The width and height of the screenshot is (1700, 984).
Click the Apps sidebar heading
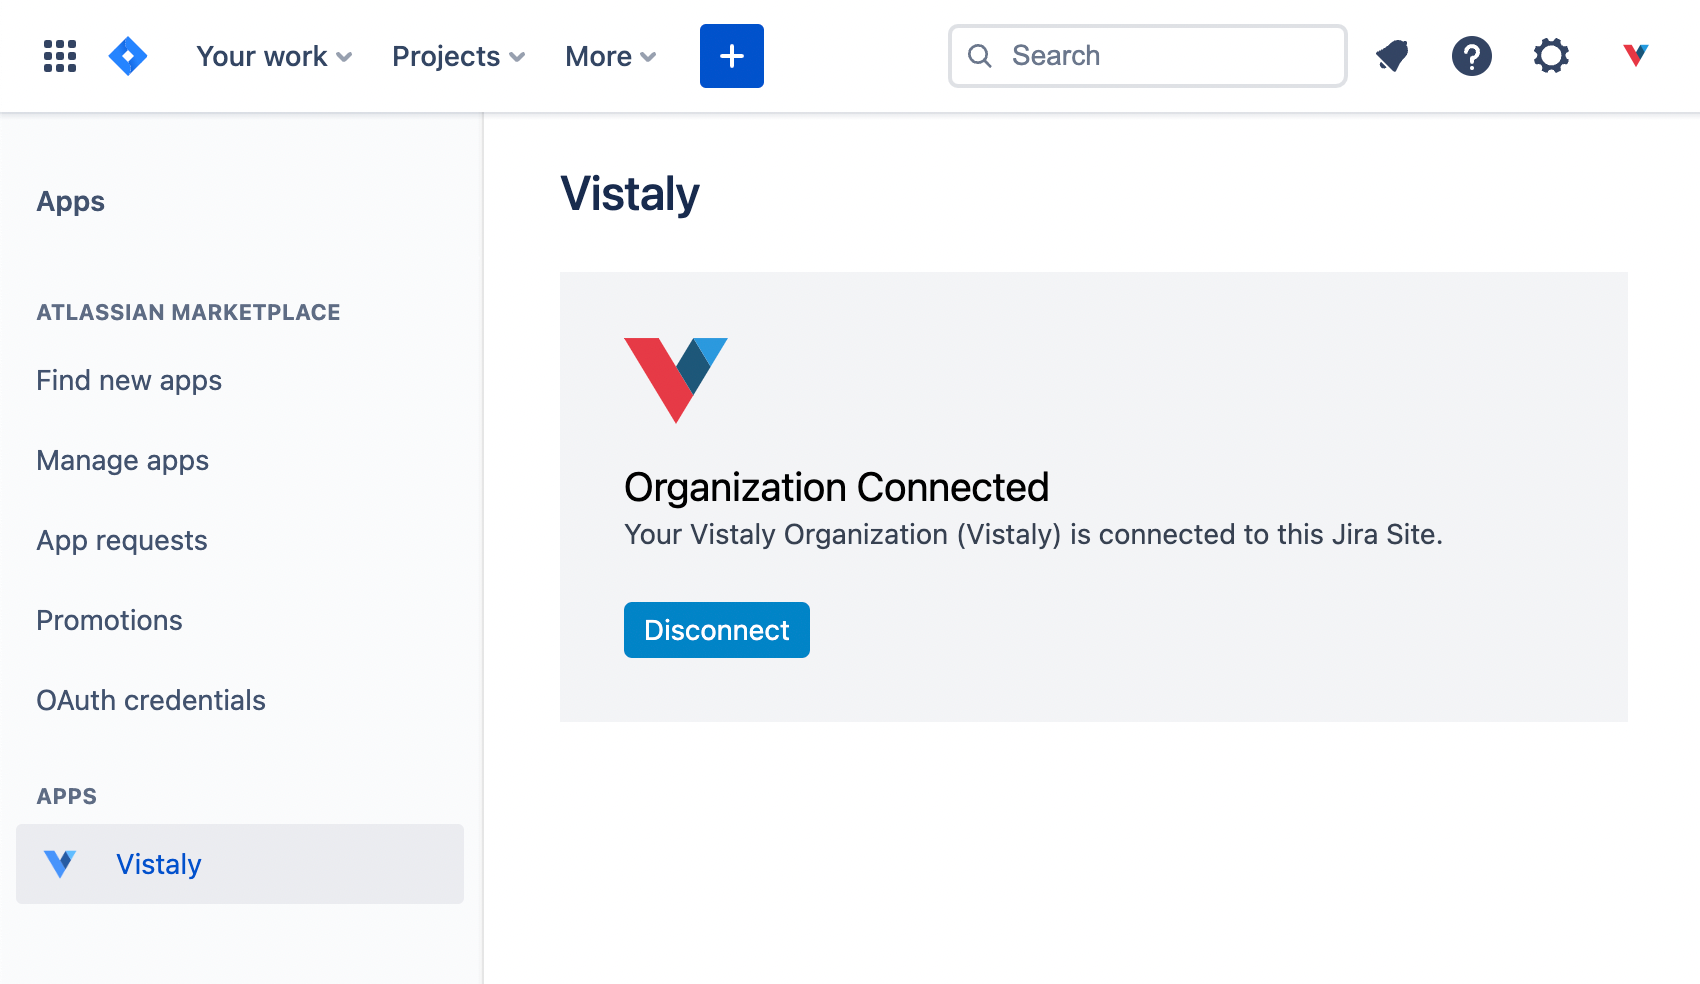(70, 201)
